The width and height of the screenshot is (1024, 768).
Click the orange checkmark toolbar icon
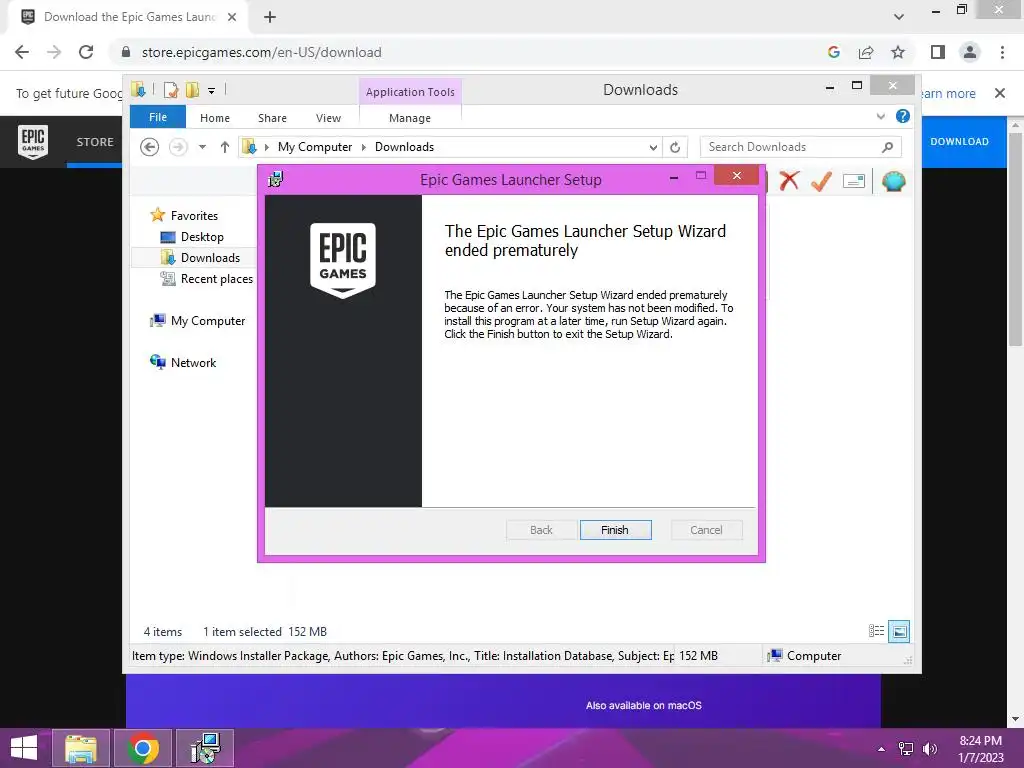821,181
